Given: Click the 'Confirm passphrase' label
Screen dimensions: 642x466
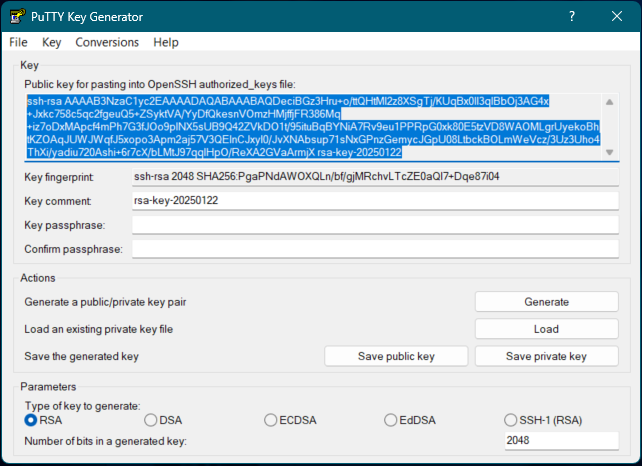Looking at the screenshot, I should 74,249.
